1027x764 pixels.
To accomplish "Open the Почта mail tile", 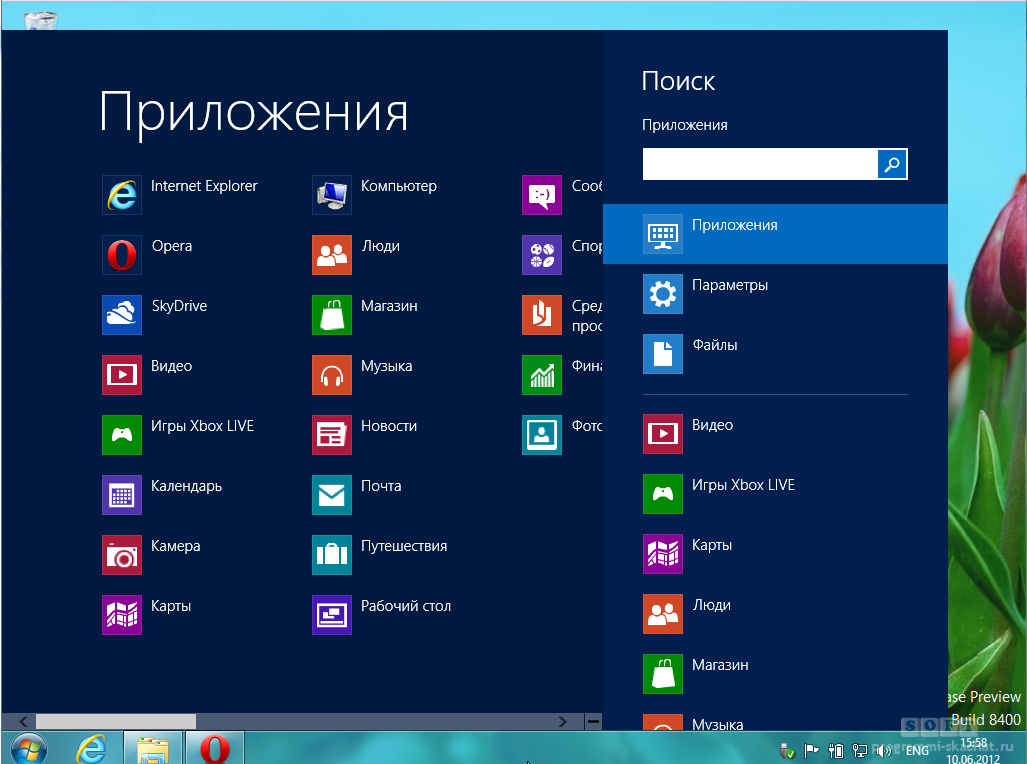I will pyautogui.click(x=331, y=495).
